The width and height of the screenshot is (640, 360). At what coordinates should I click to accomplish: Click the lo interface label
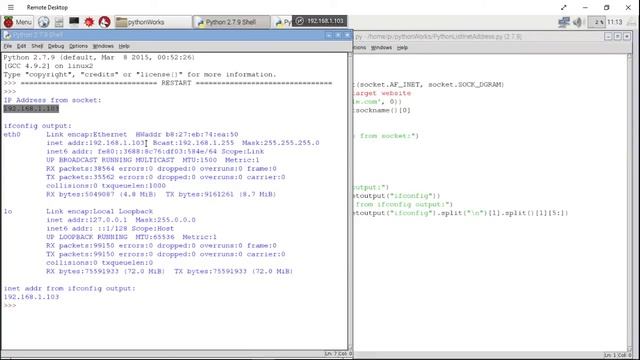click(x=8, y=211)
